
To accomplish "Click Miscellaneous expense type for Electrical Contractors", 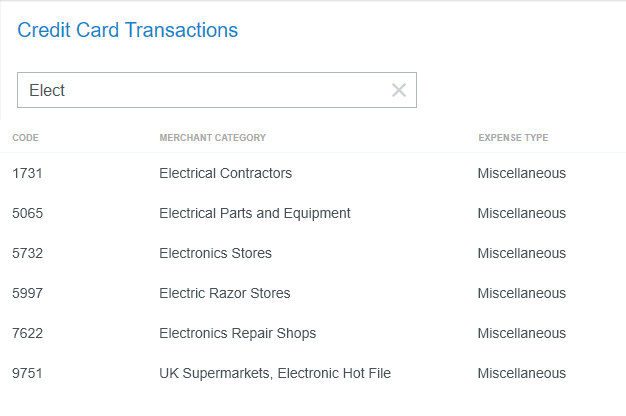I will pos(521,173).
